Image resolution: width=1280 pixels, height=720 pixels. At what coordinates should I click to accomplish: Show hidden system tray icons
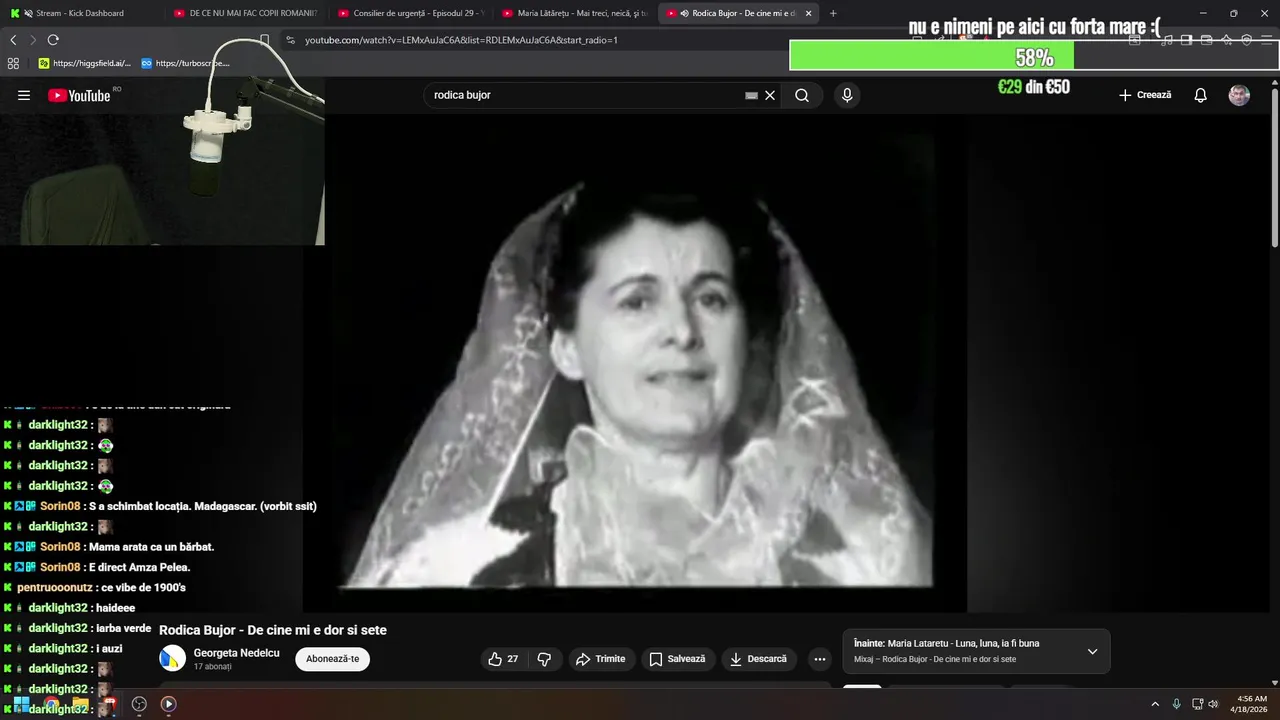1155,704
